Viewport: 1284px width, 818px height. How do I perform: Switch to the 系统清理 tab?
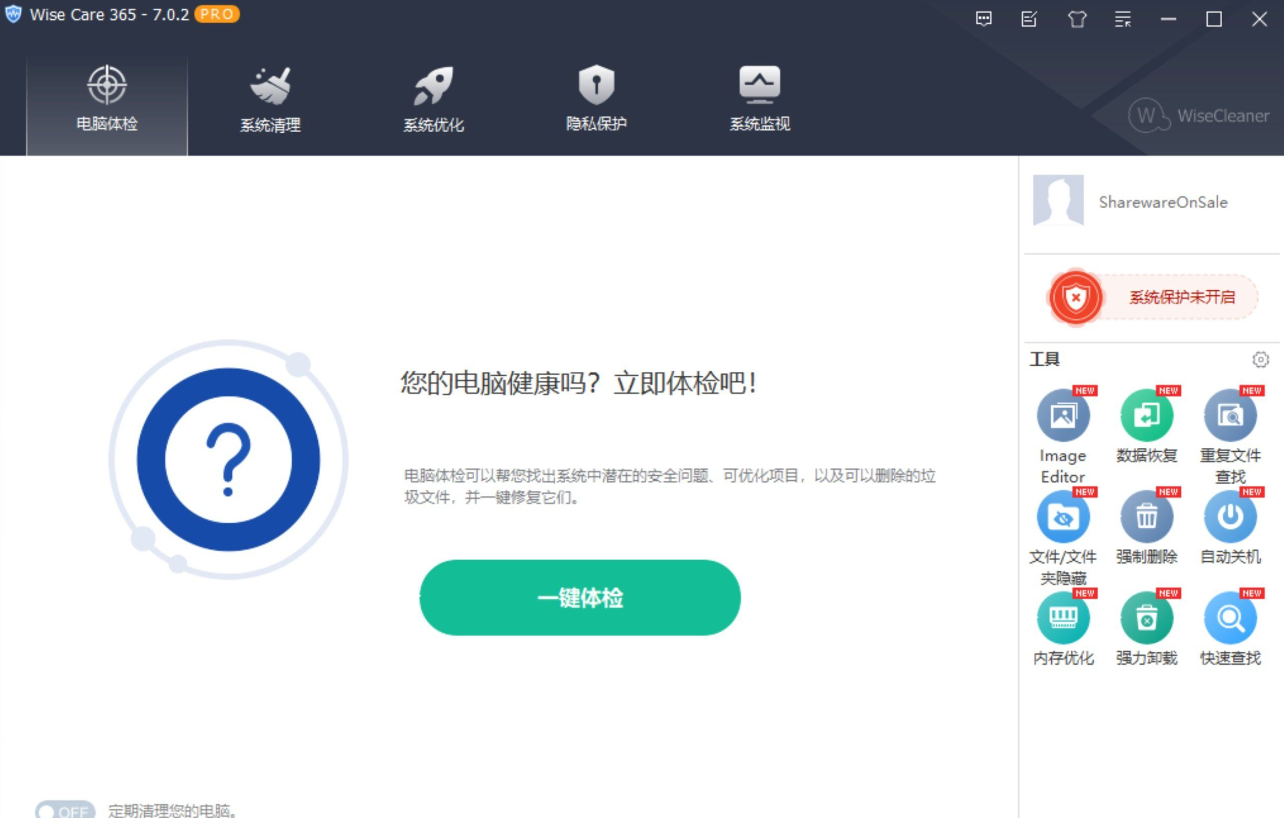click(x=270, y=101)
